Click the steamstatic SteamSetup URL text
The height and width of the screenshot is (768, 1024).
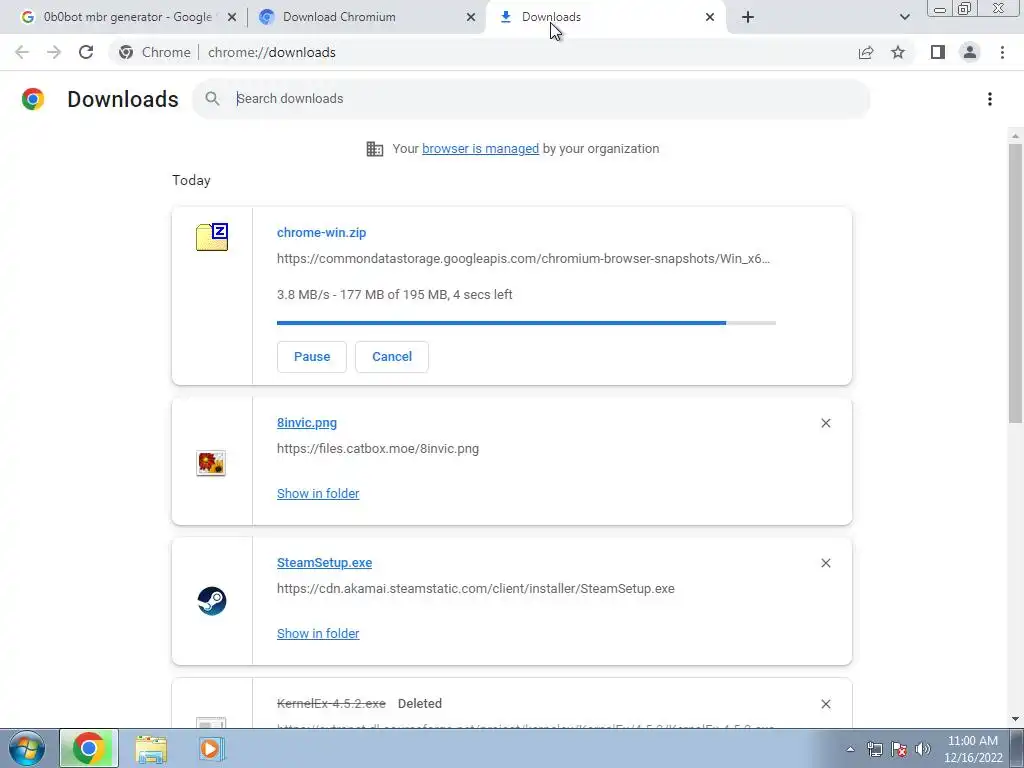pos(475,588)
